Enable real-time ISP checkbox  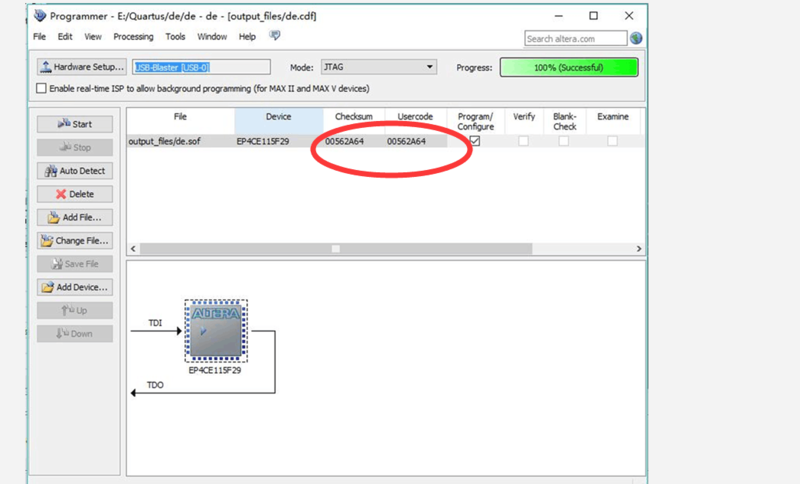click(41, 88)
